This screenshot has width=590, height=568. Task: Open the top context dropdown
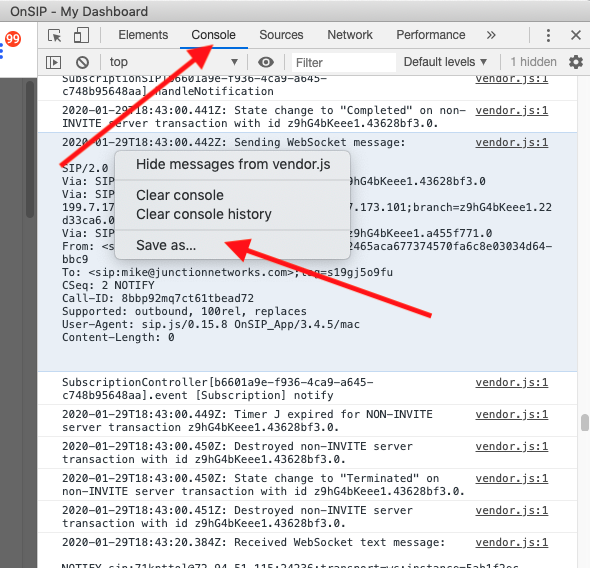[173, 62]
